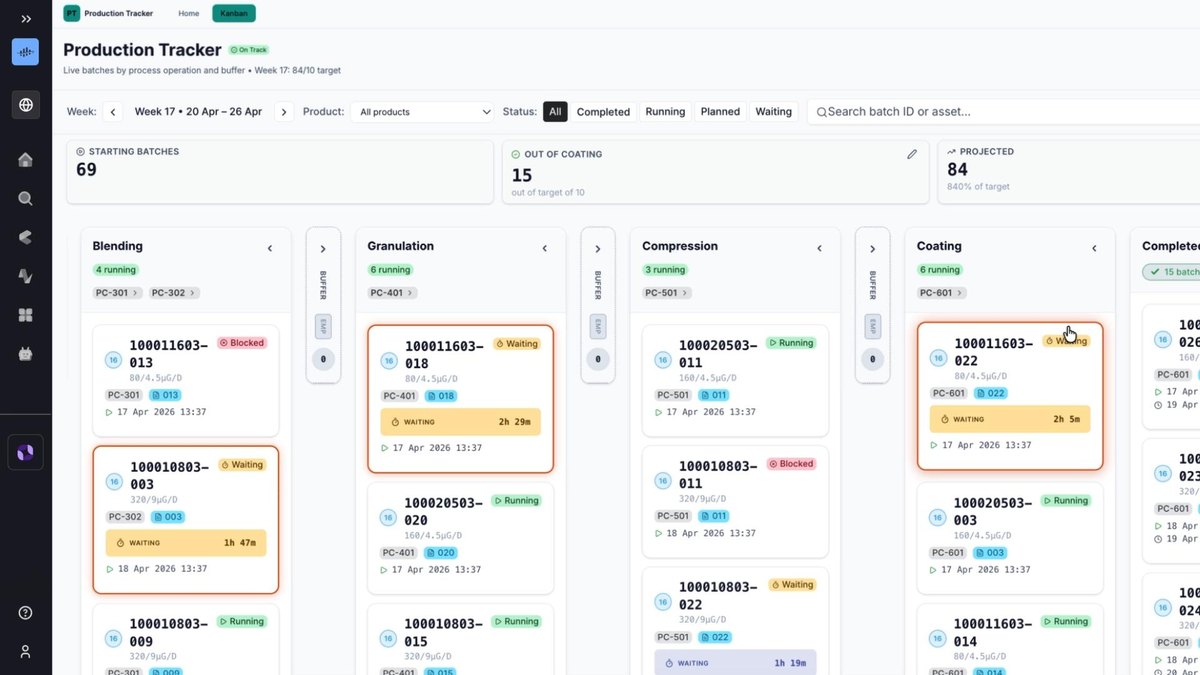Click the waiting 2h 29m progress bar
Image resolution: width=1200 pixels, height=675 pixels.
[x=460, y=422]
